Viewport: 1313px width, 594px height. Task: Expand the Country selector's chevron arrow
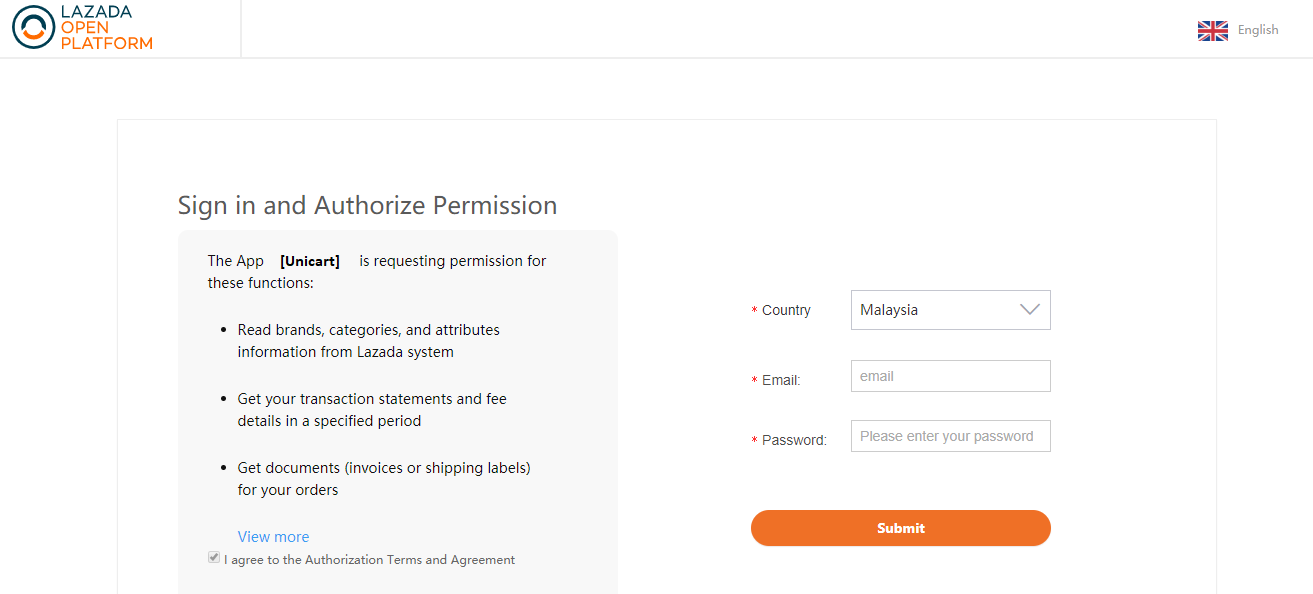[x=1030, y=310]
